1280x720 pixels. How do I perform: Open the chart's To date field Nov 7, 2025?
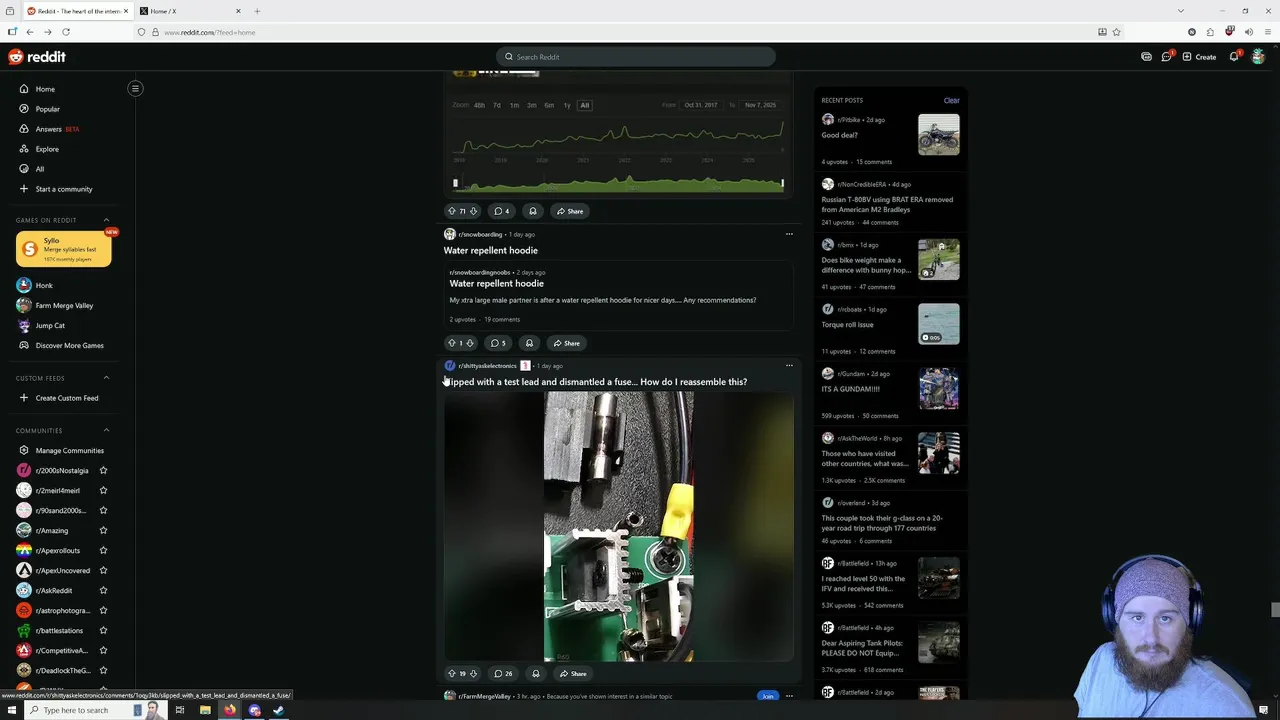click(x=760, y=105)
